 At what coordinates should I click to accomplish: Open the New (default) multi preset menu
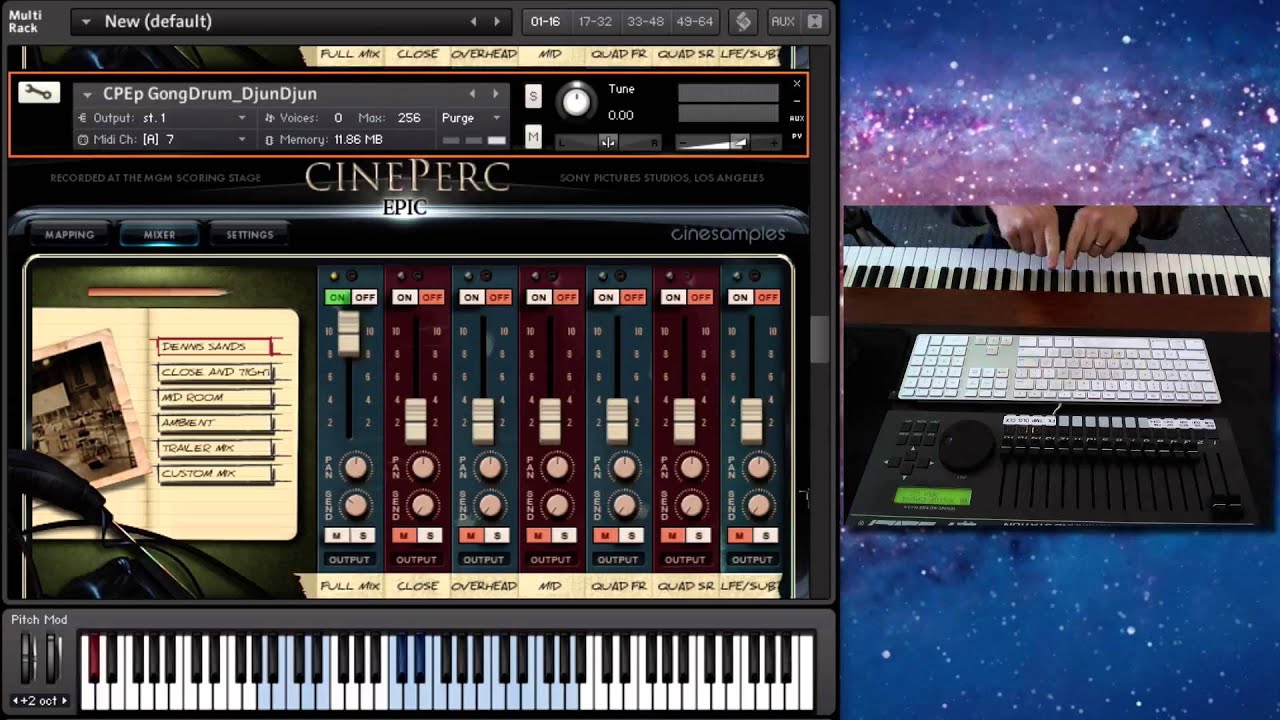87,21
